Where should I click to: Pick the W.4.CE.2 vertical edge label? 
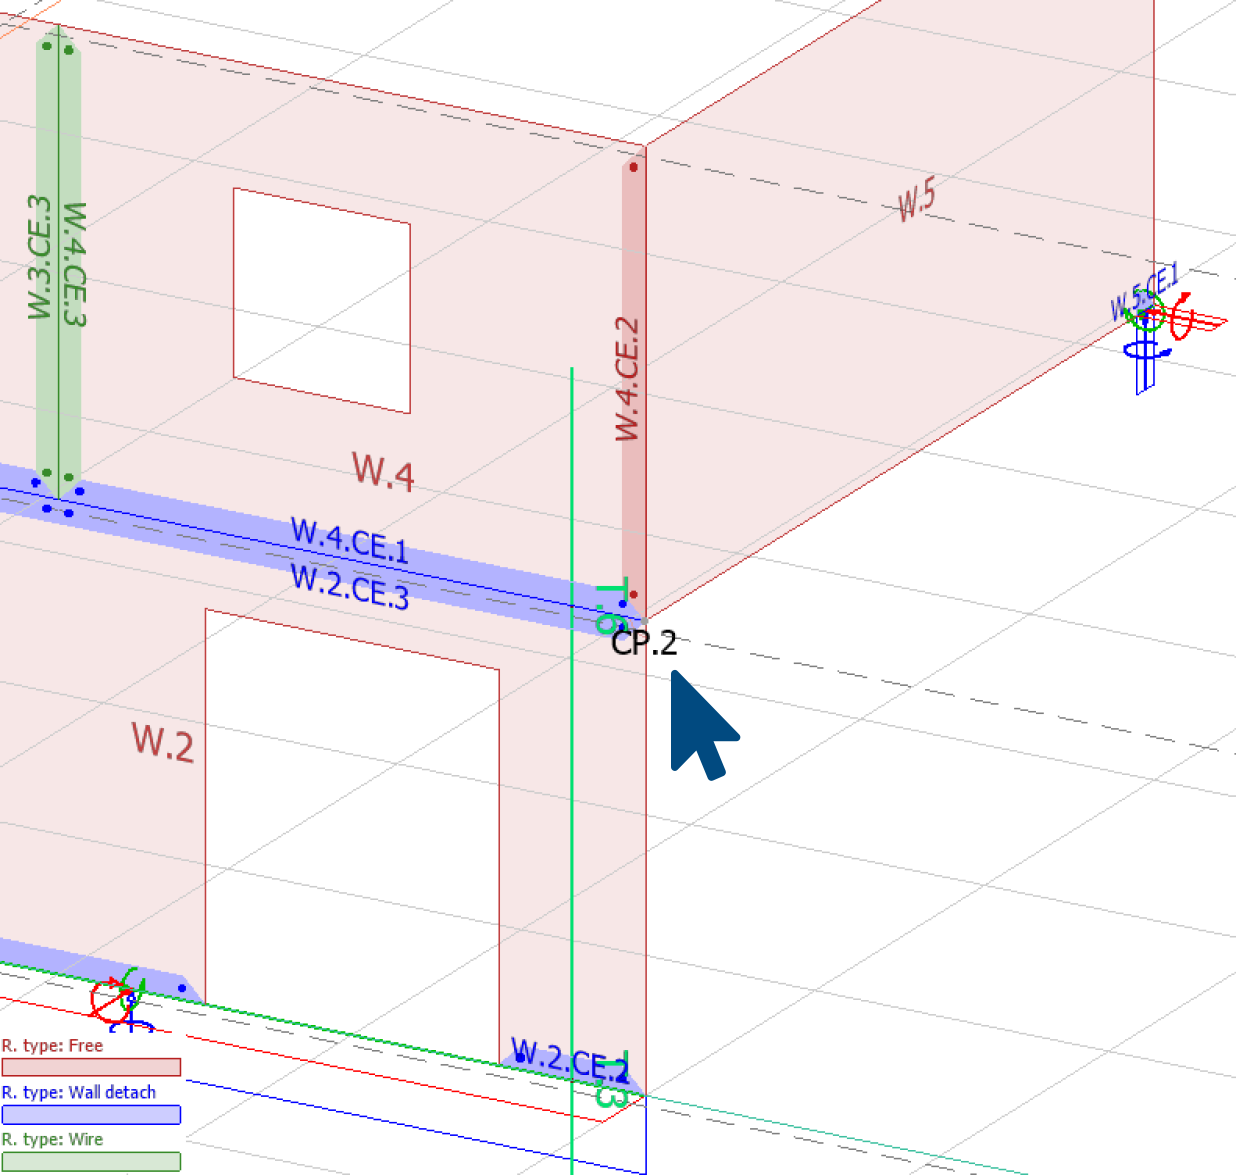pos(627,379)
